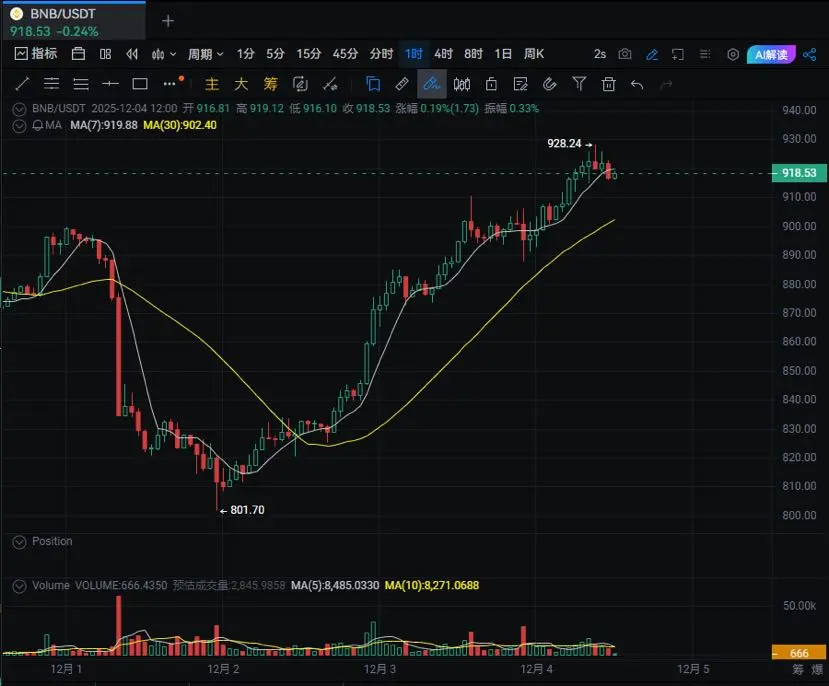Click the candlestick pattern icon
The height and width of the screenshot is (686, 829).
pos(462,84)
